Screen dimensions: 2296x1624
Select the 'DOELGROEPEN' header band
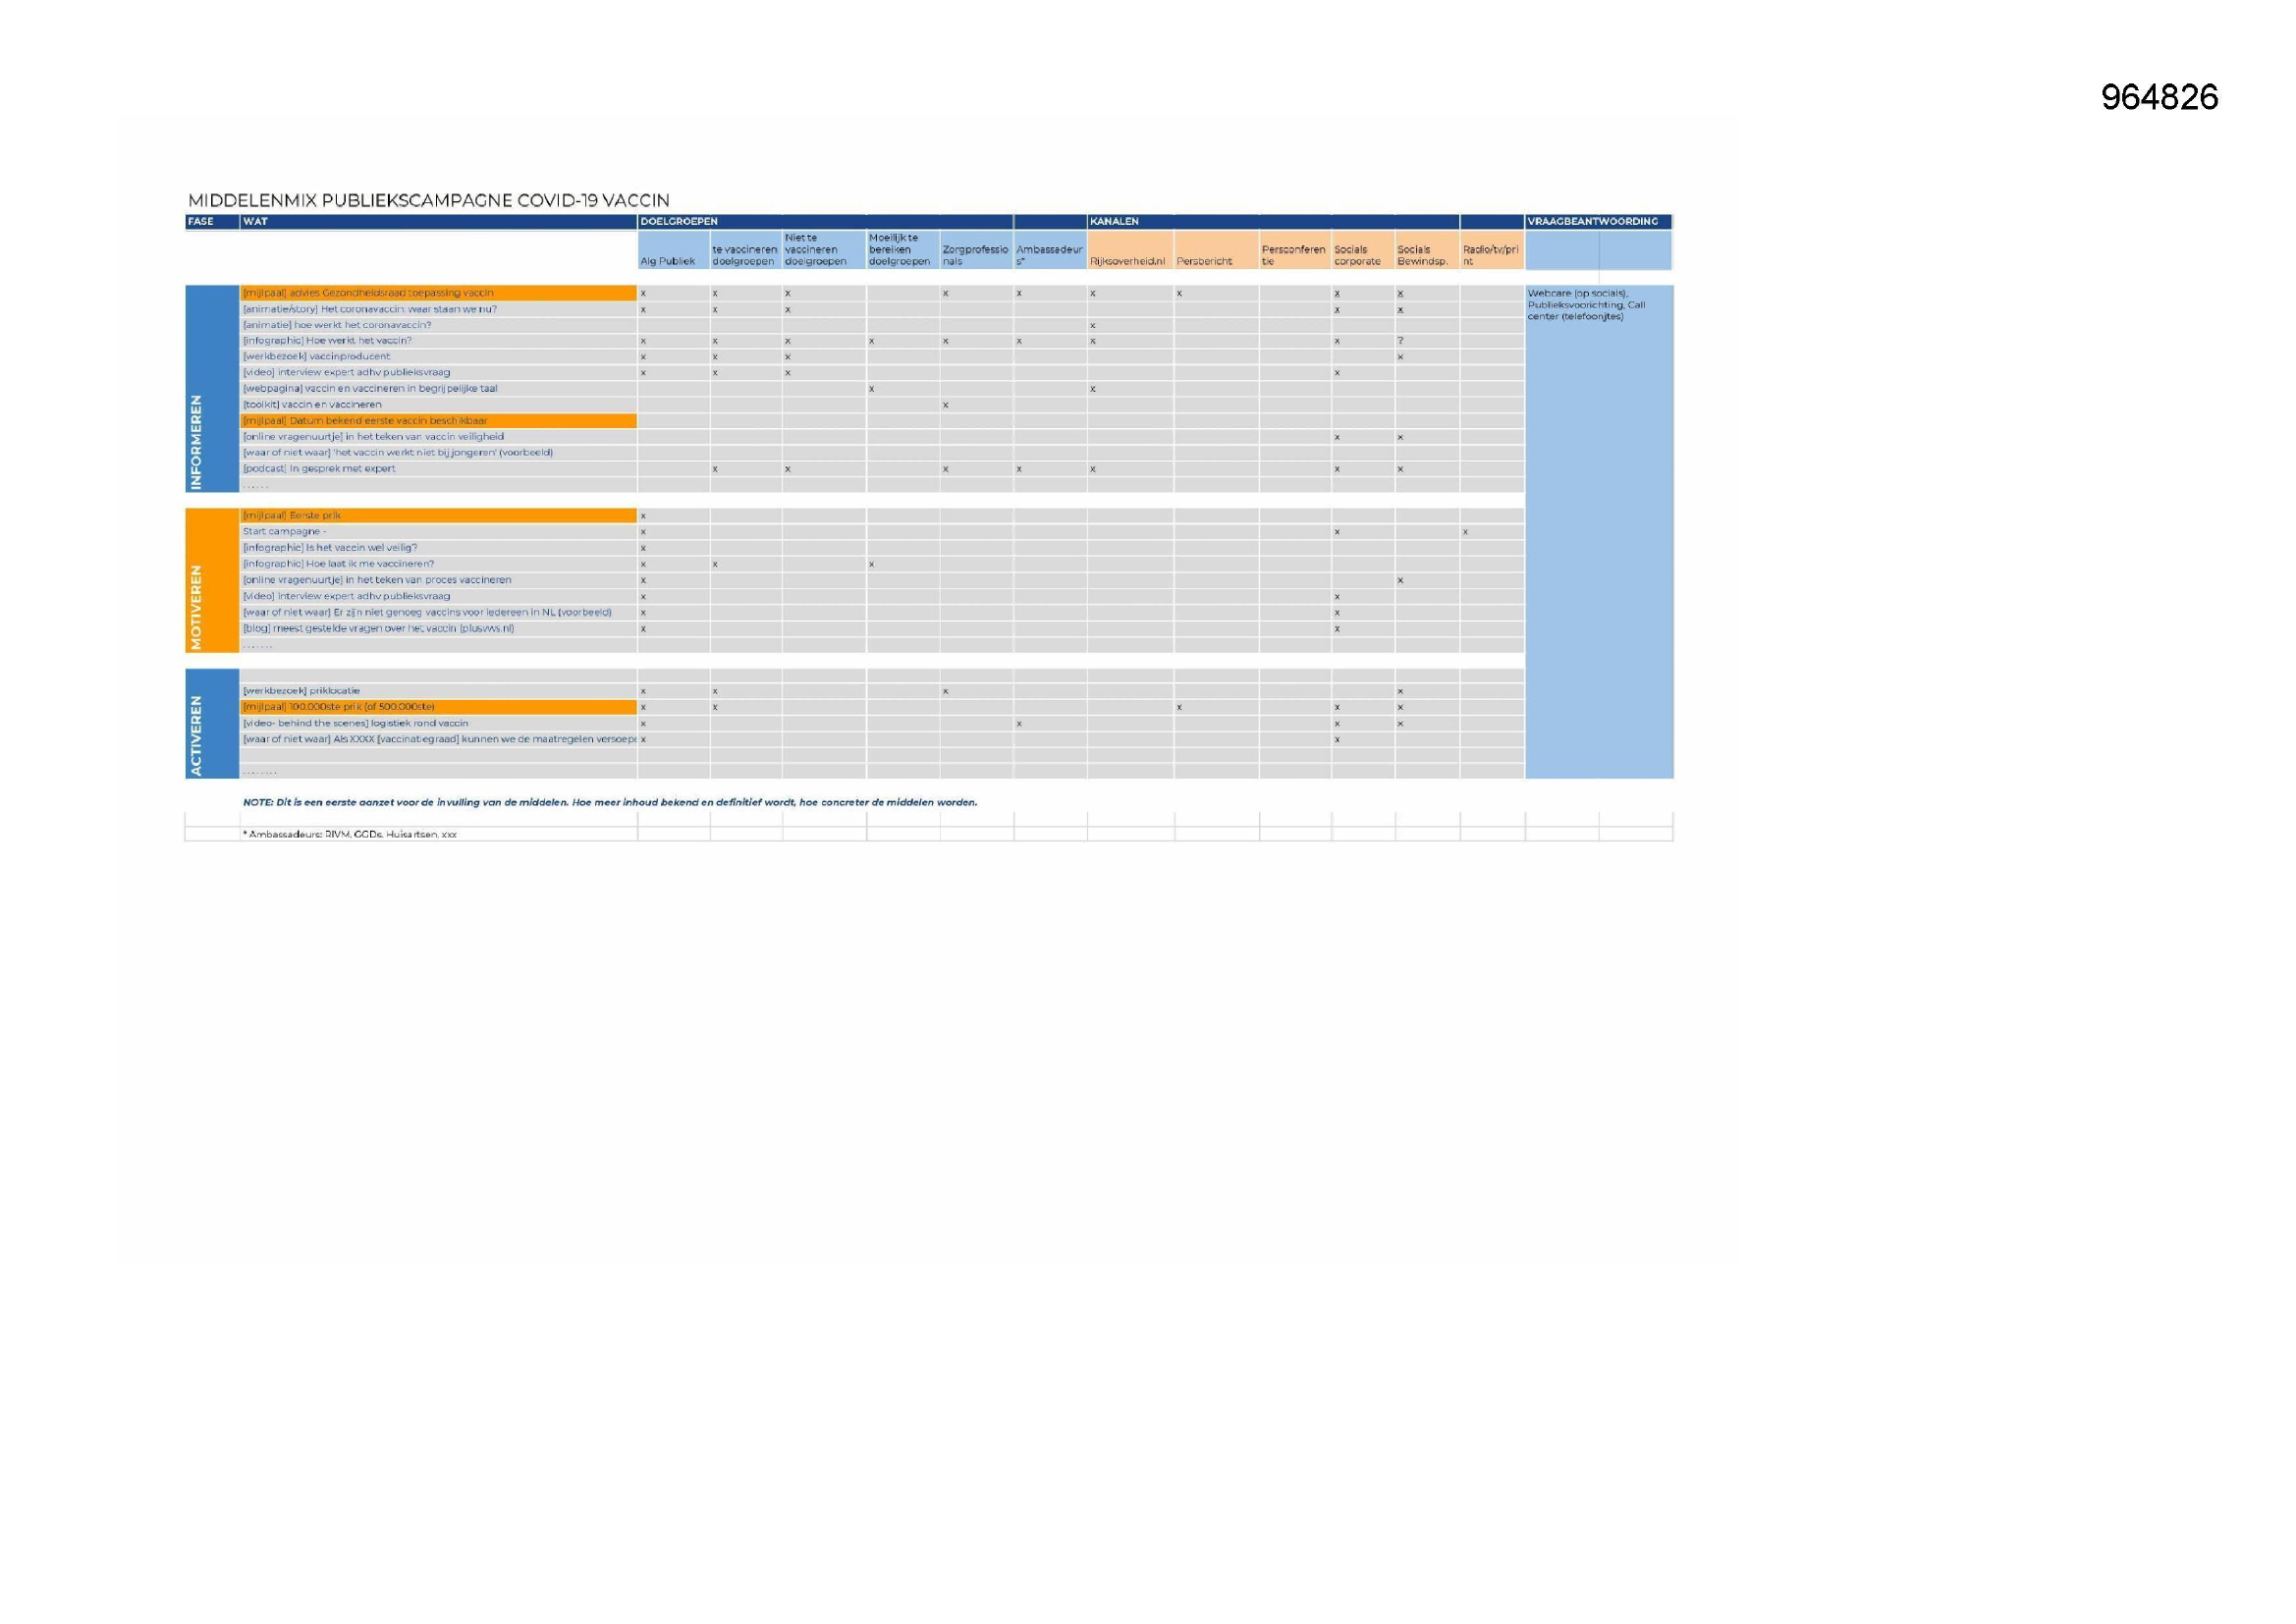click(x=825, y=222)
